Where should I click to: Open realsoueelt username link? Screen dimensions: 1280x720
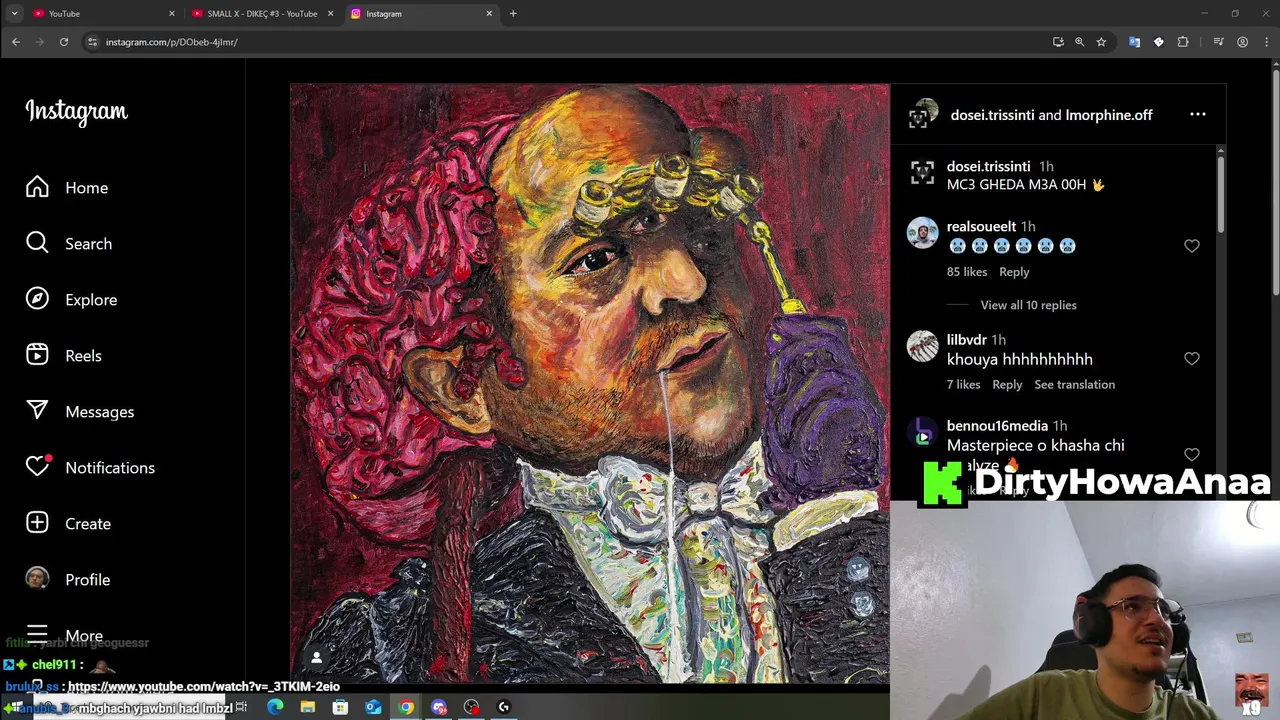pos(981,227)
